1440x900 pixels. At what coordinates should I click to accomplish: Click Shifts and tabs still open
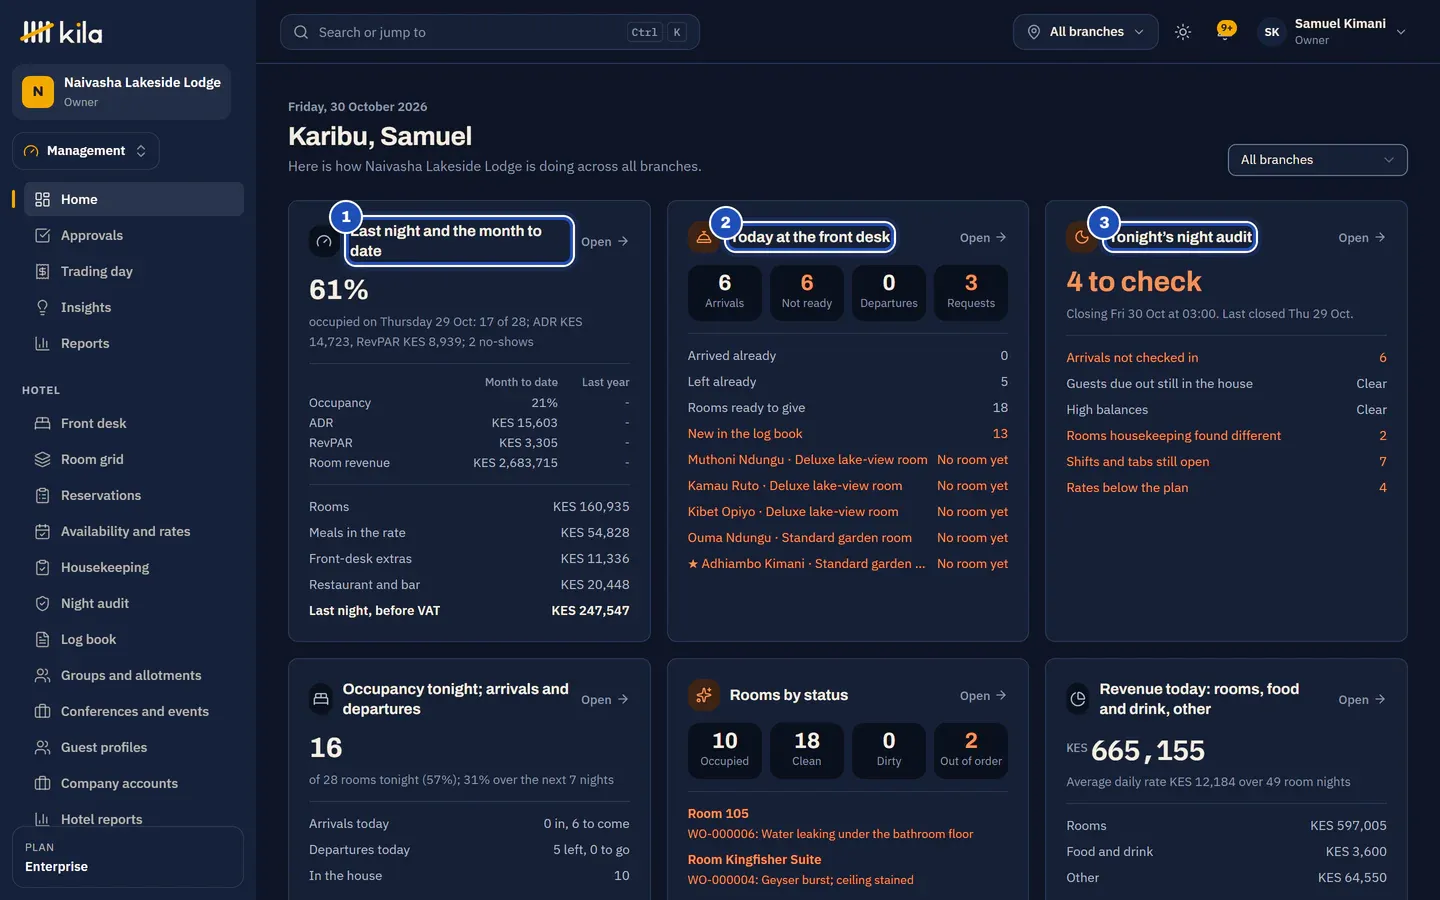point(1226,461)
